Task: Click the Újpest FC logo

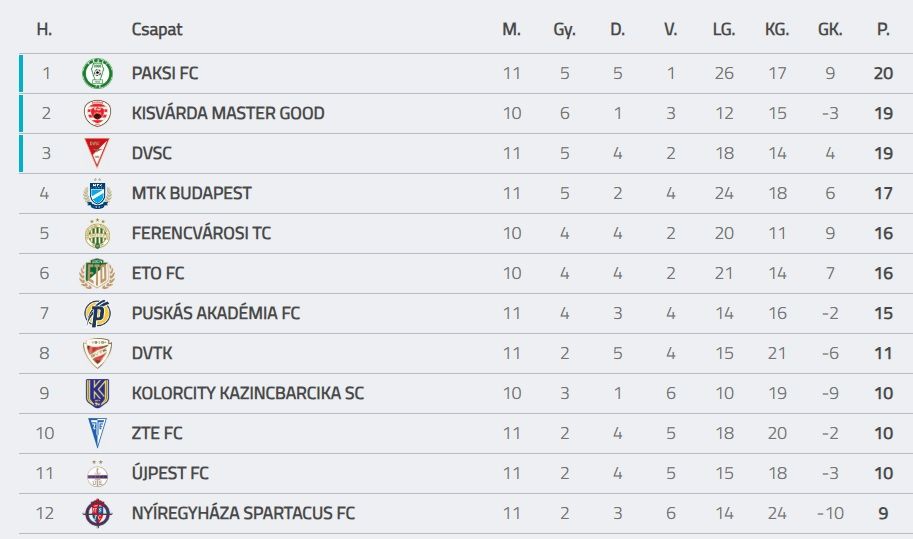Action: [97, 473]
